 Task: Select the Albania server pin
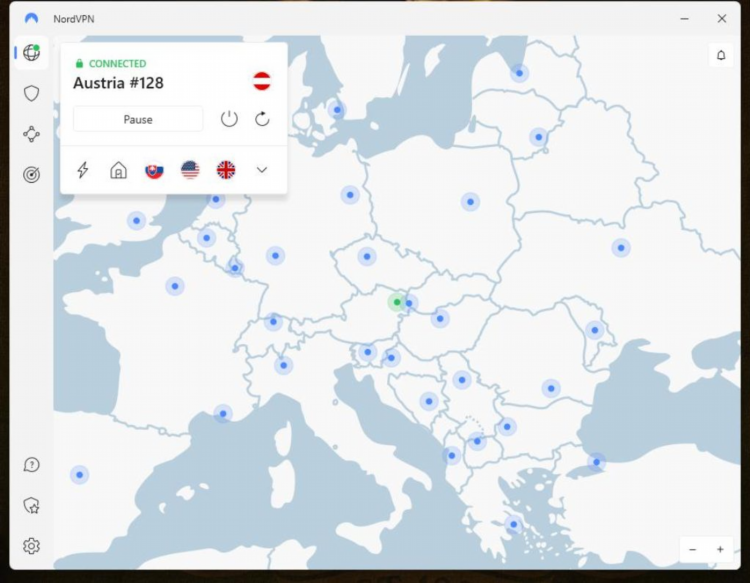coord(452,455)
